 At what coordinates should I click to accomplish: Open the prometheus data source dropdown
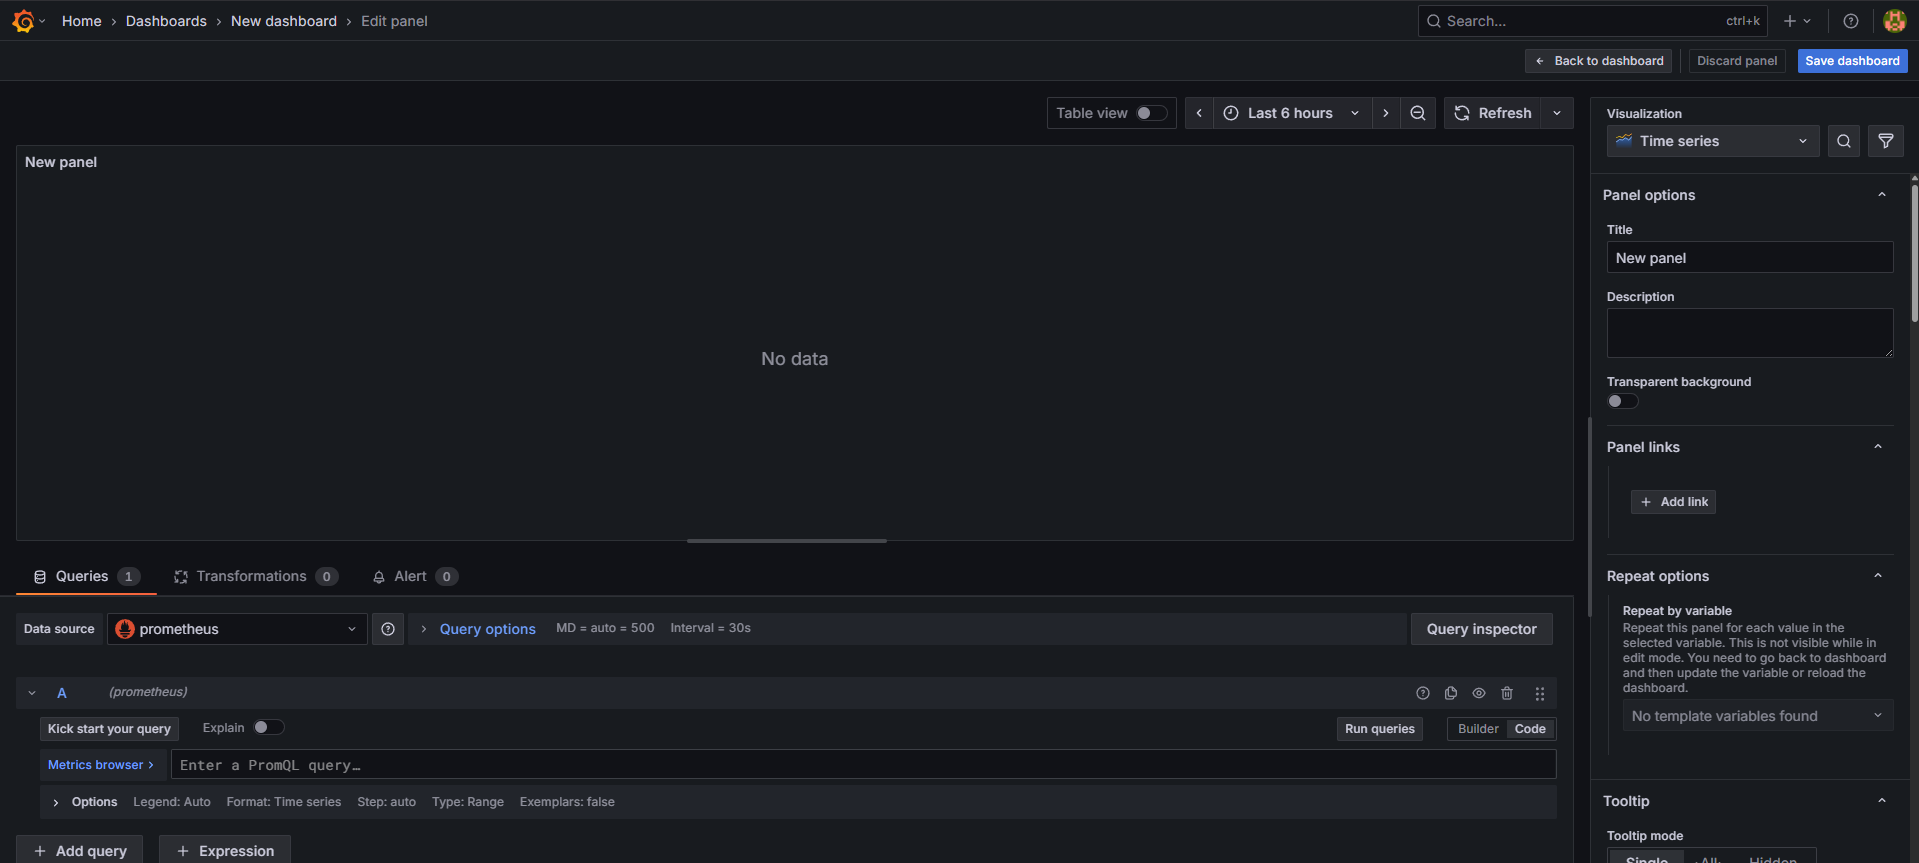(x=237, y=629)
